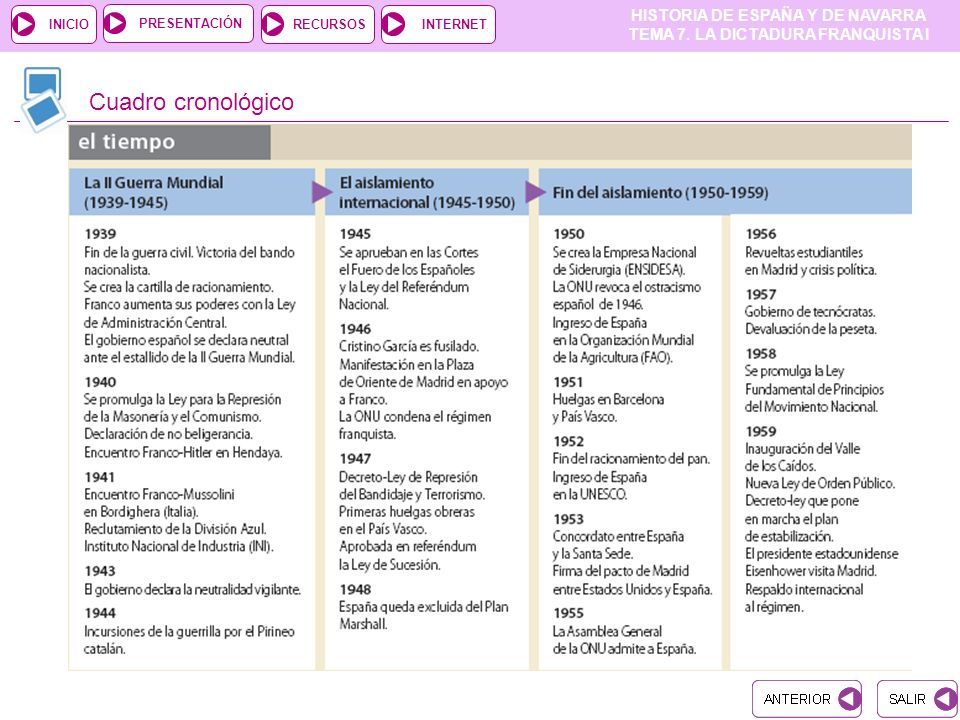The height and width of the screenshot is (720, 960).
Task: Click the year 1947 entry
Action: pos(355,459)
